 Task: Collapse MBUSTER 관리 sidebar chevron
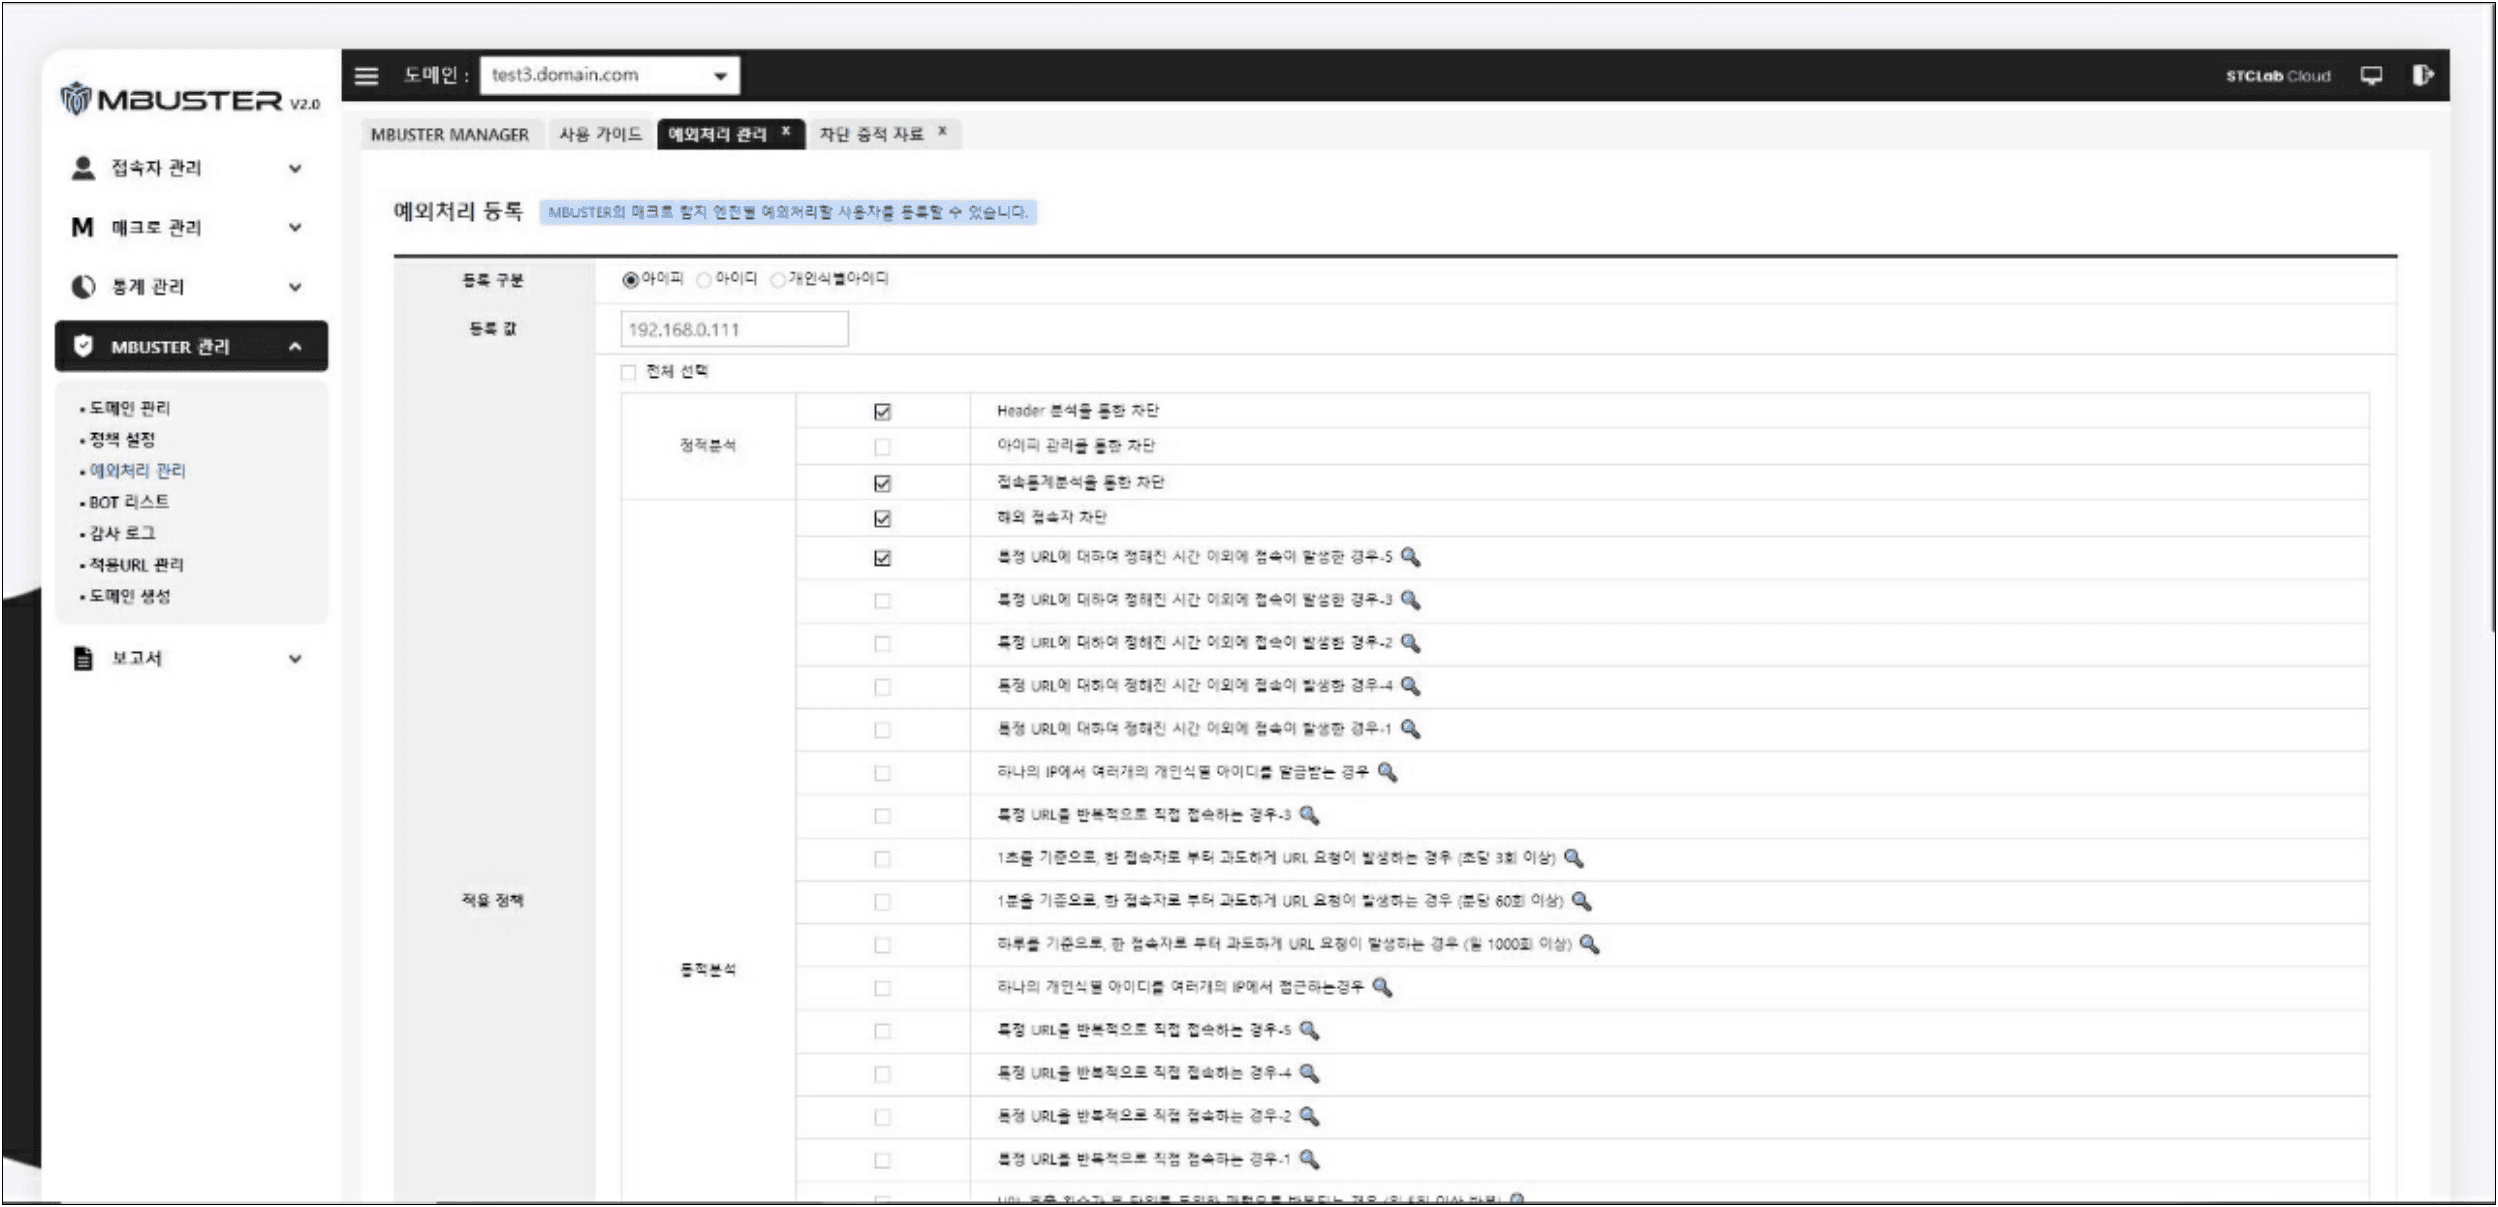pos(295,347)
